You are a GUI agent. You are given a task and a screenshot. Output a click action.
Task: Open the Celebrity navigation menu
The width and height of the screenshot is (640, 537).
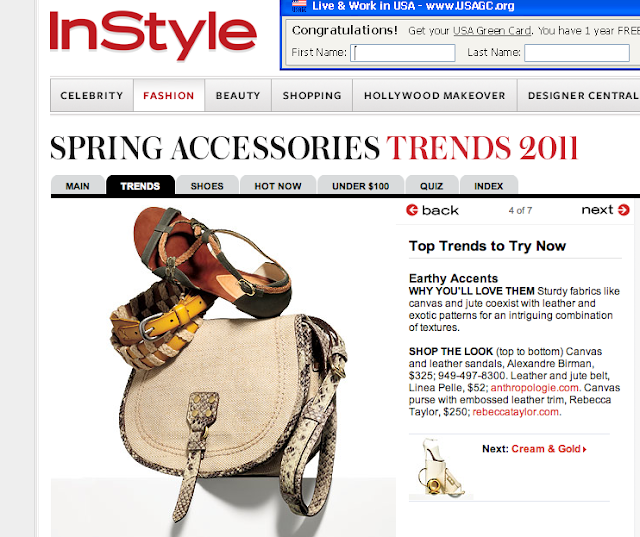[x=92, y=95]
